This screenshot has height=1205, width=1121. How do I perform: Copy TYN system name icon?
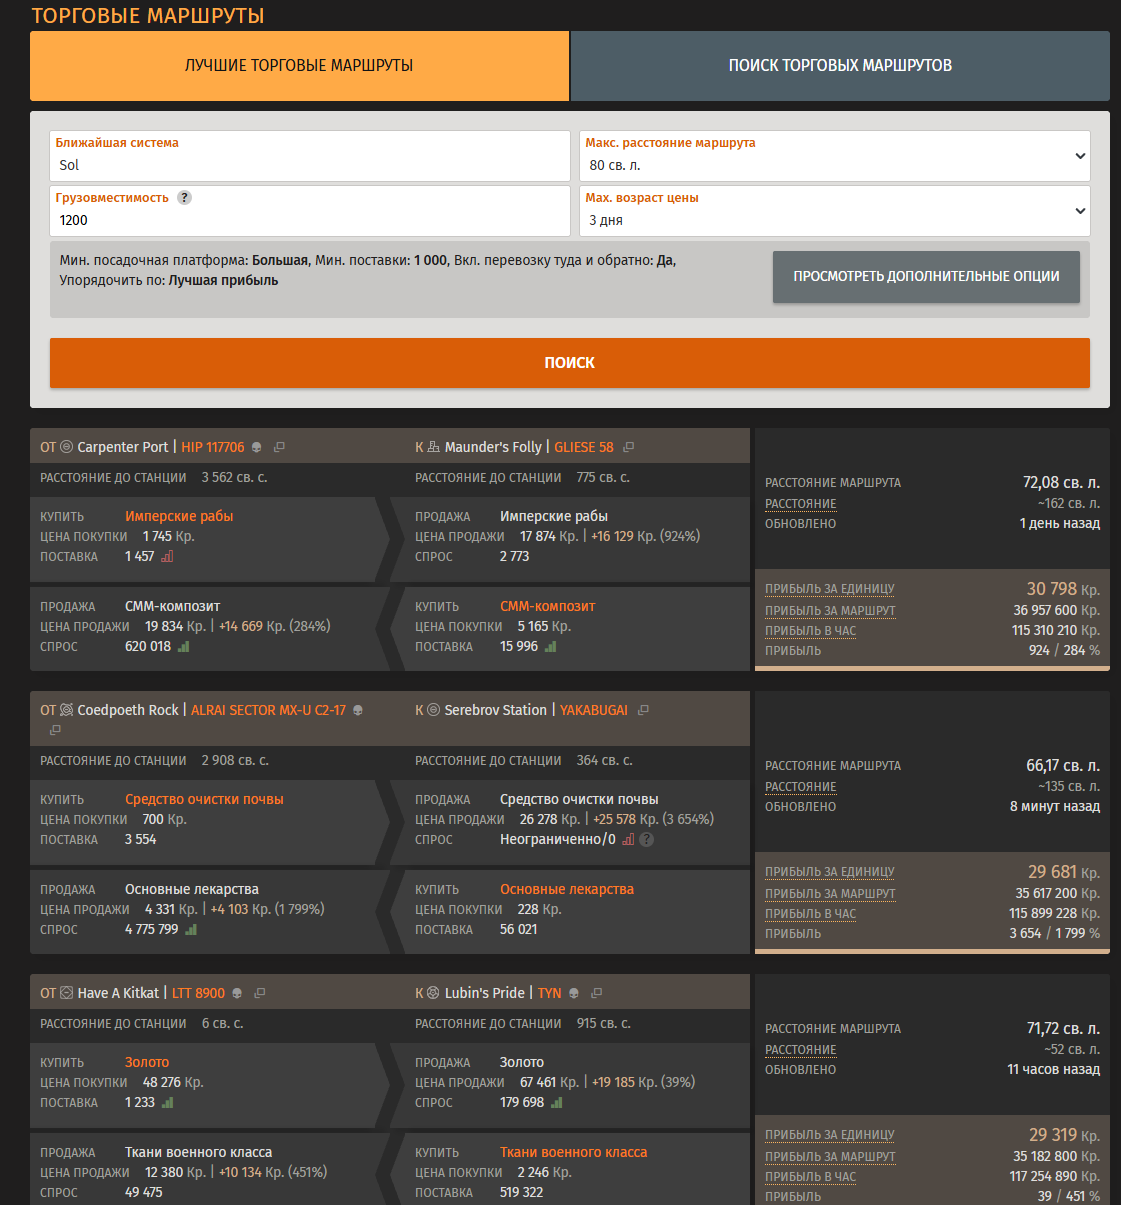(597, 993)
